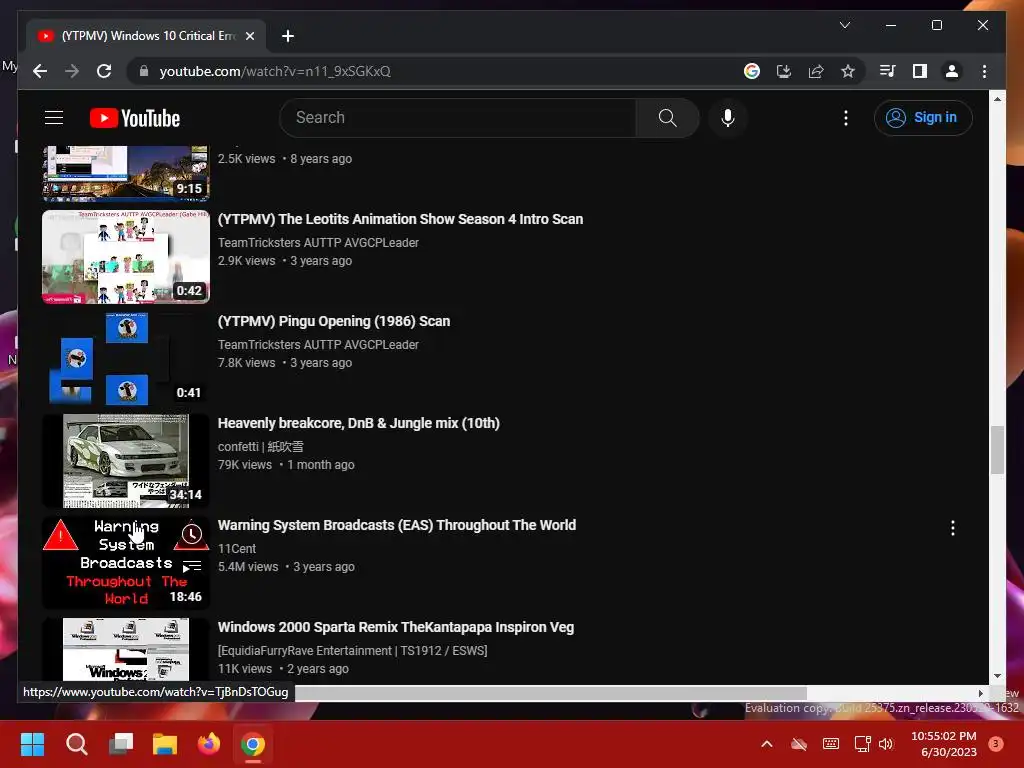
Task: Open Windows Start menu
Action: click(32, 744)
